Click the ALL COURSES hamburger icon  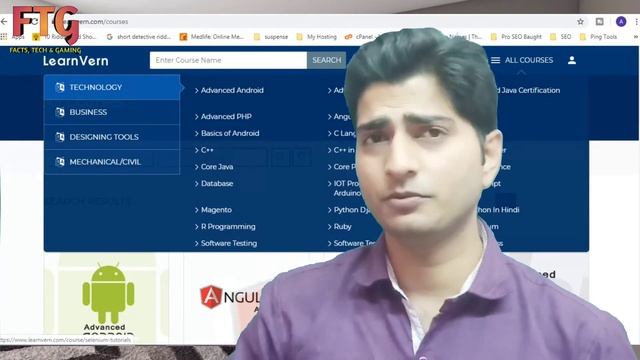point(496,60)
